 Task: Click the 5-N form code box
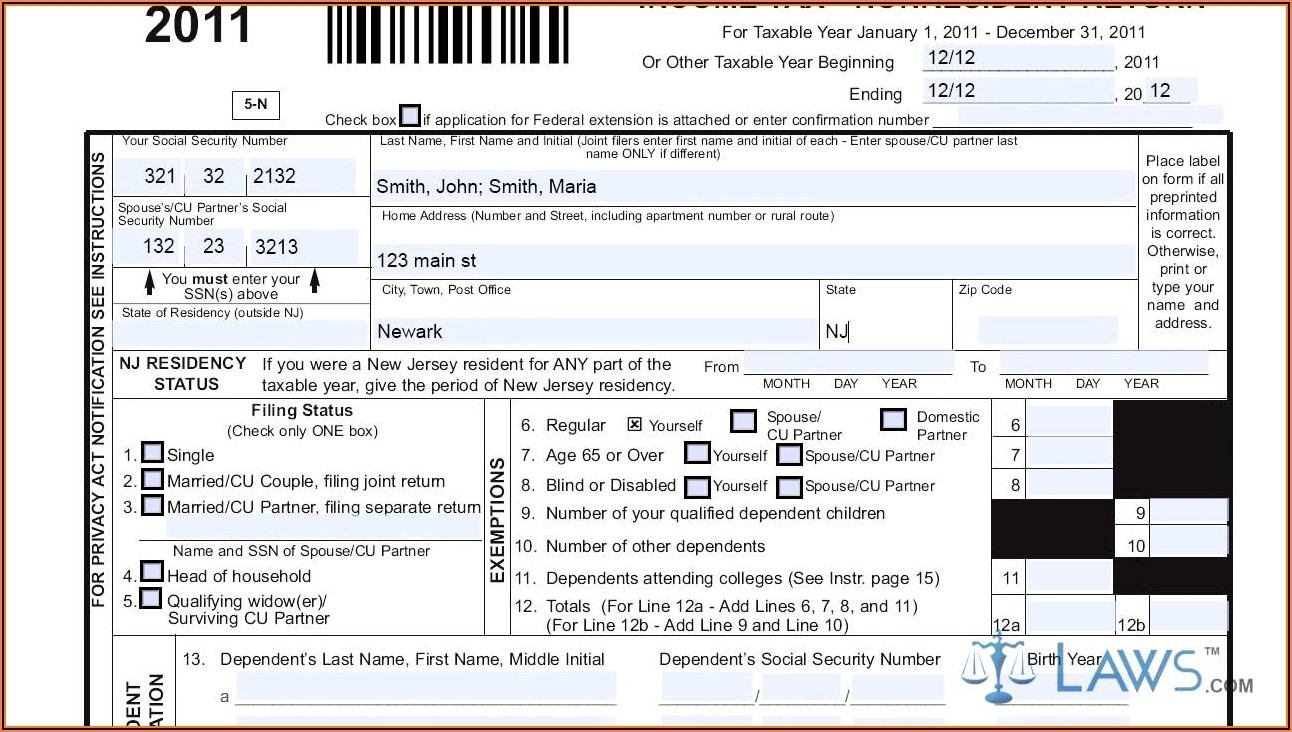[x=257, y=105]
